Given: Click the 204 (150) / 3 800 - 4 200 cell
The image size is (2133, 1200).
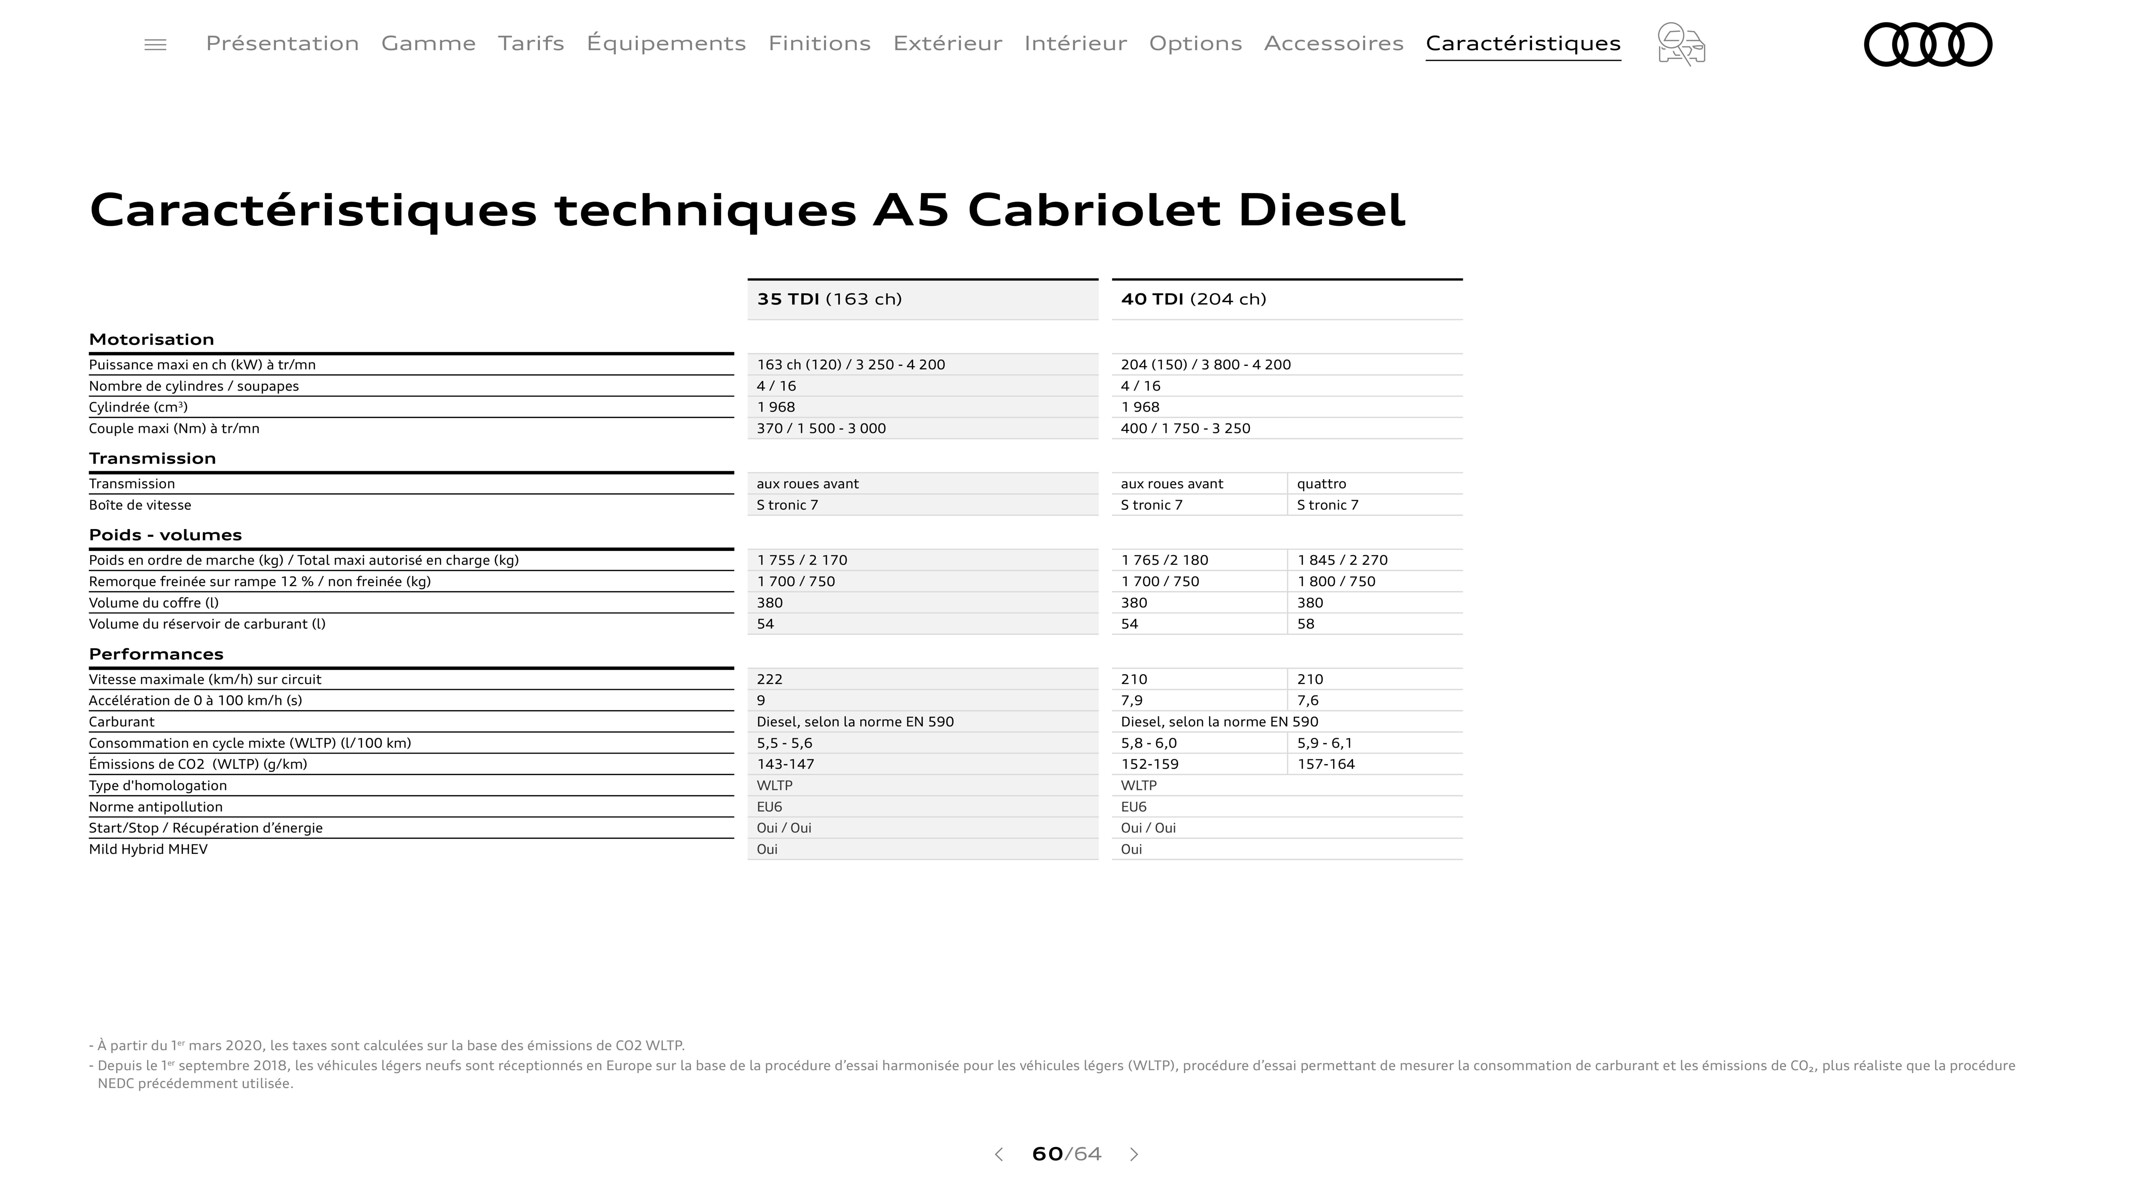Looking at the screenshot, I should pyautogui.click(x=1287, y=365).
